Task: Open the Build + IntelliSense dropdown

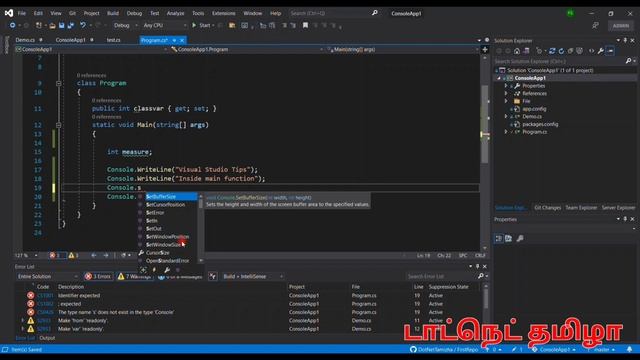Action: (x=253, y=276)
